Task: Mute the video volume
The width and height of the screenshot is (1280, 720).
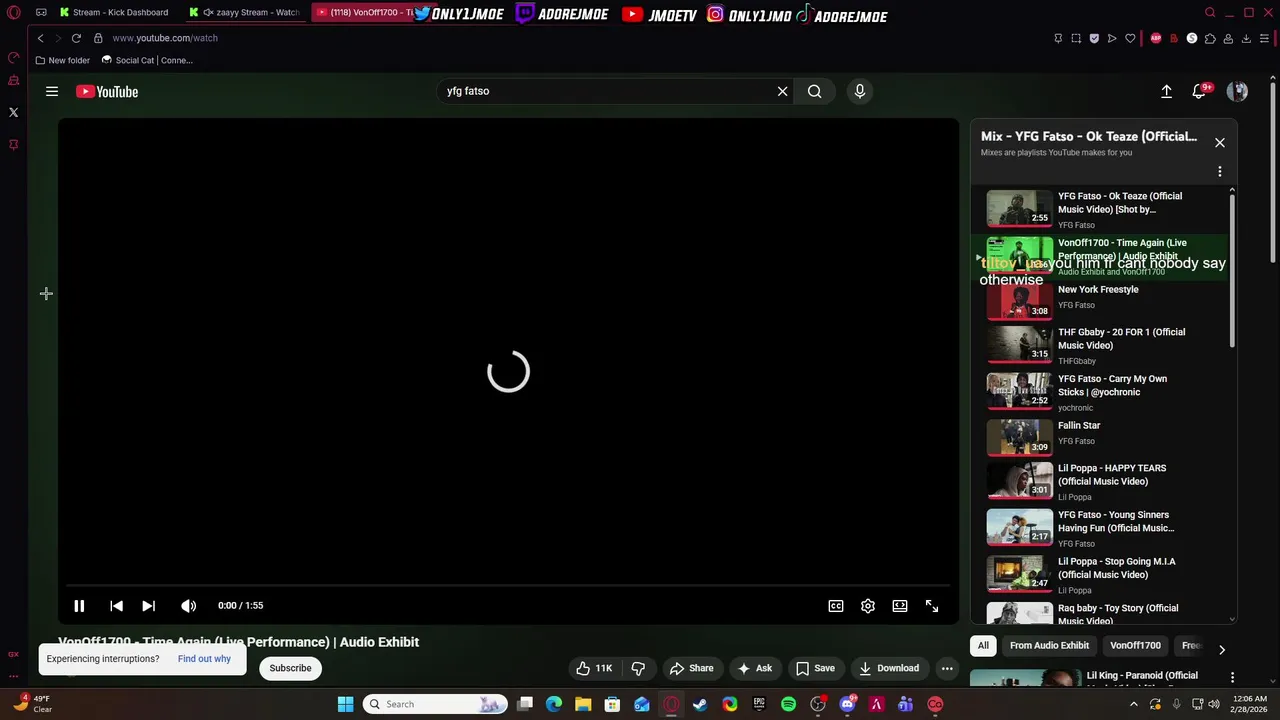Action: pyautogui.click(x=188, y=605)
